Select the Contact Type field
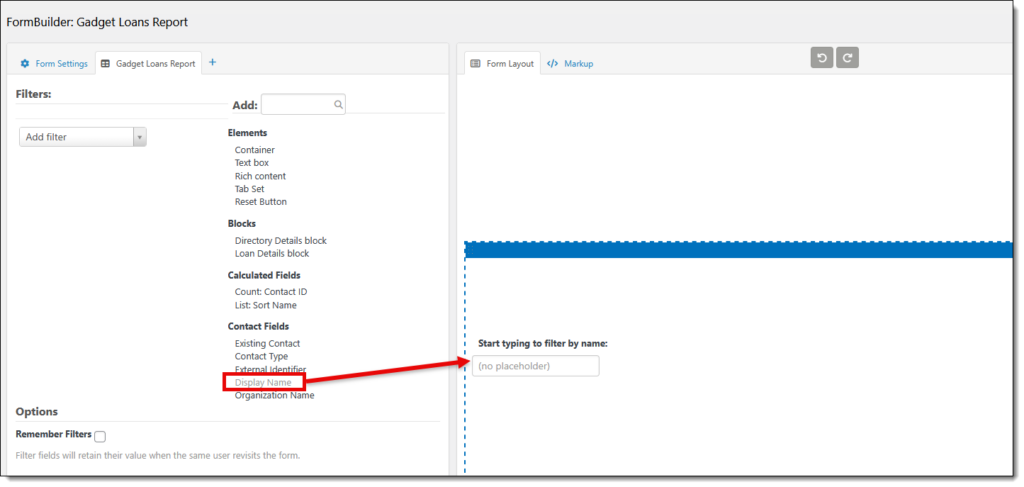1024x487 pixels. coord(261,356)
